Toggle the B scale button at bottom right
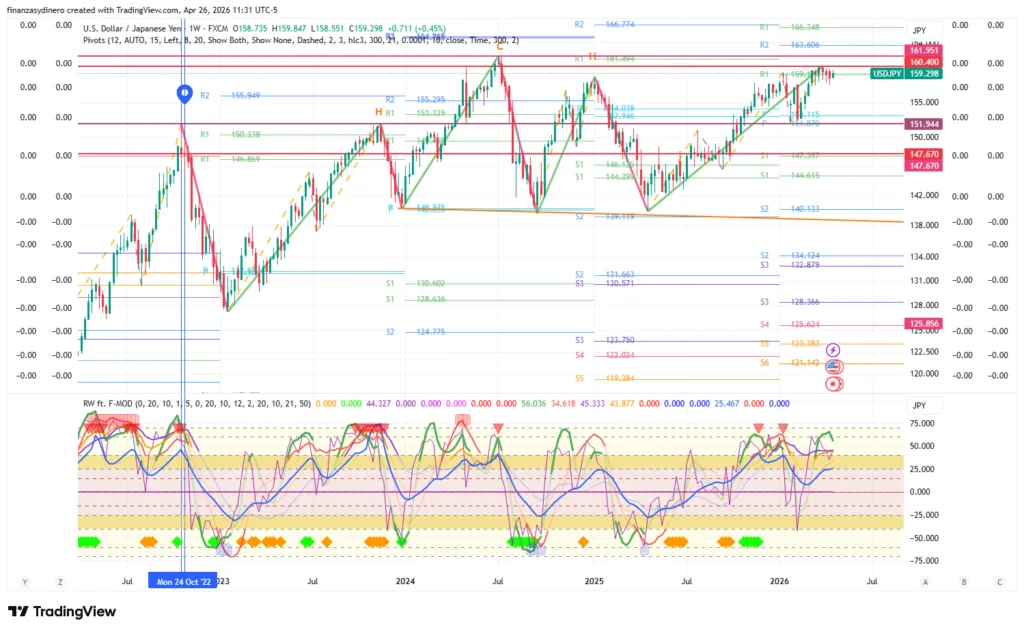The image size is (1024, 632). tap(962, 580)
